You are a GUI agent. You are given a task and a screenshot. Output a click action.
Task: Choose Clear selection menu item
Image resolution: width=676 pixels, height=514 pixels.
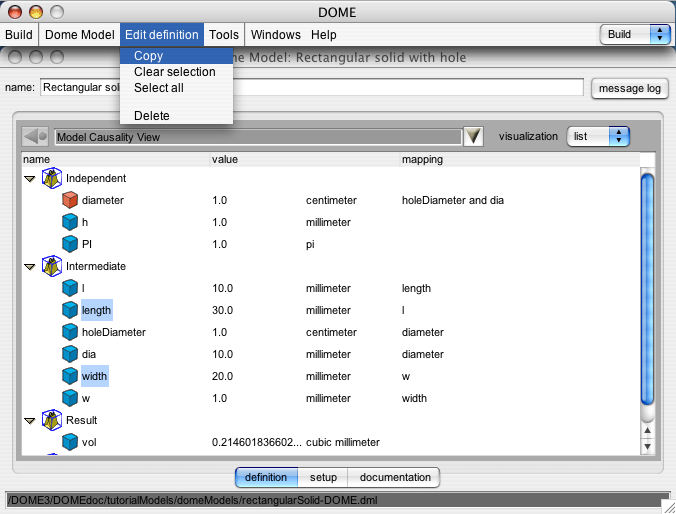[x=176, y=72]
